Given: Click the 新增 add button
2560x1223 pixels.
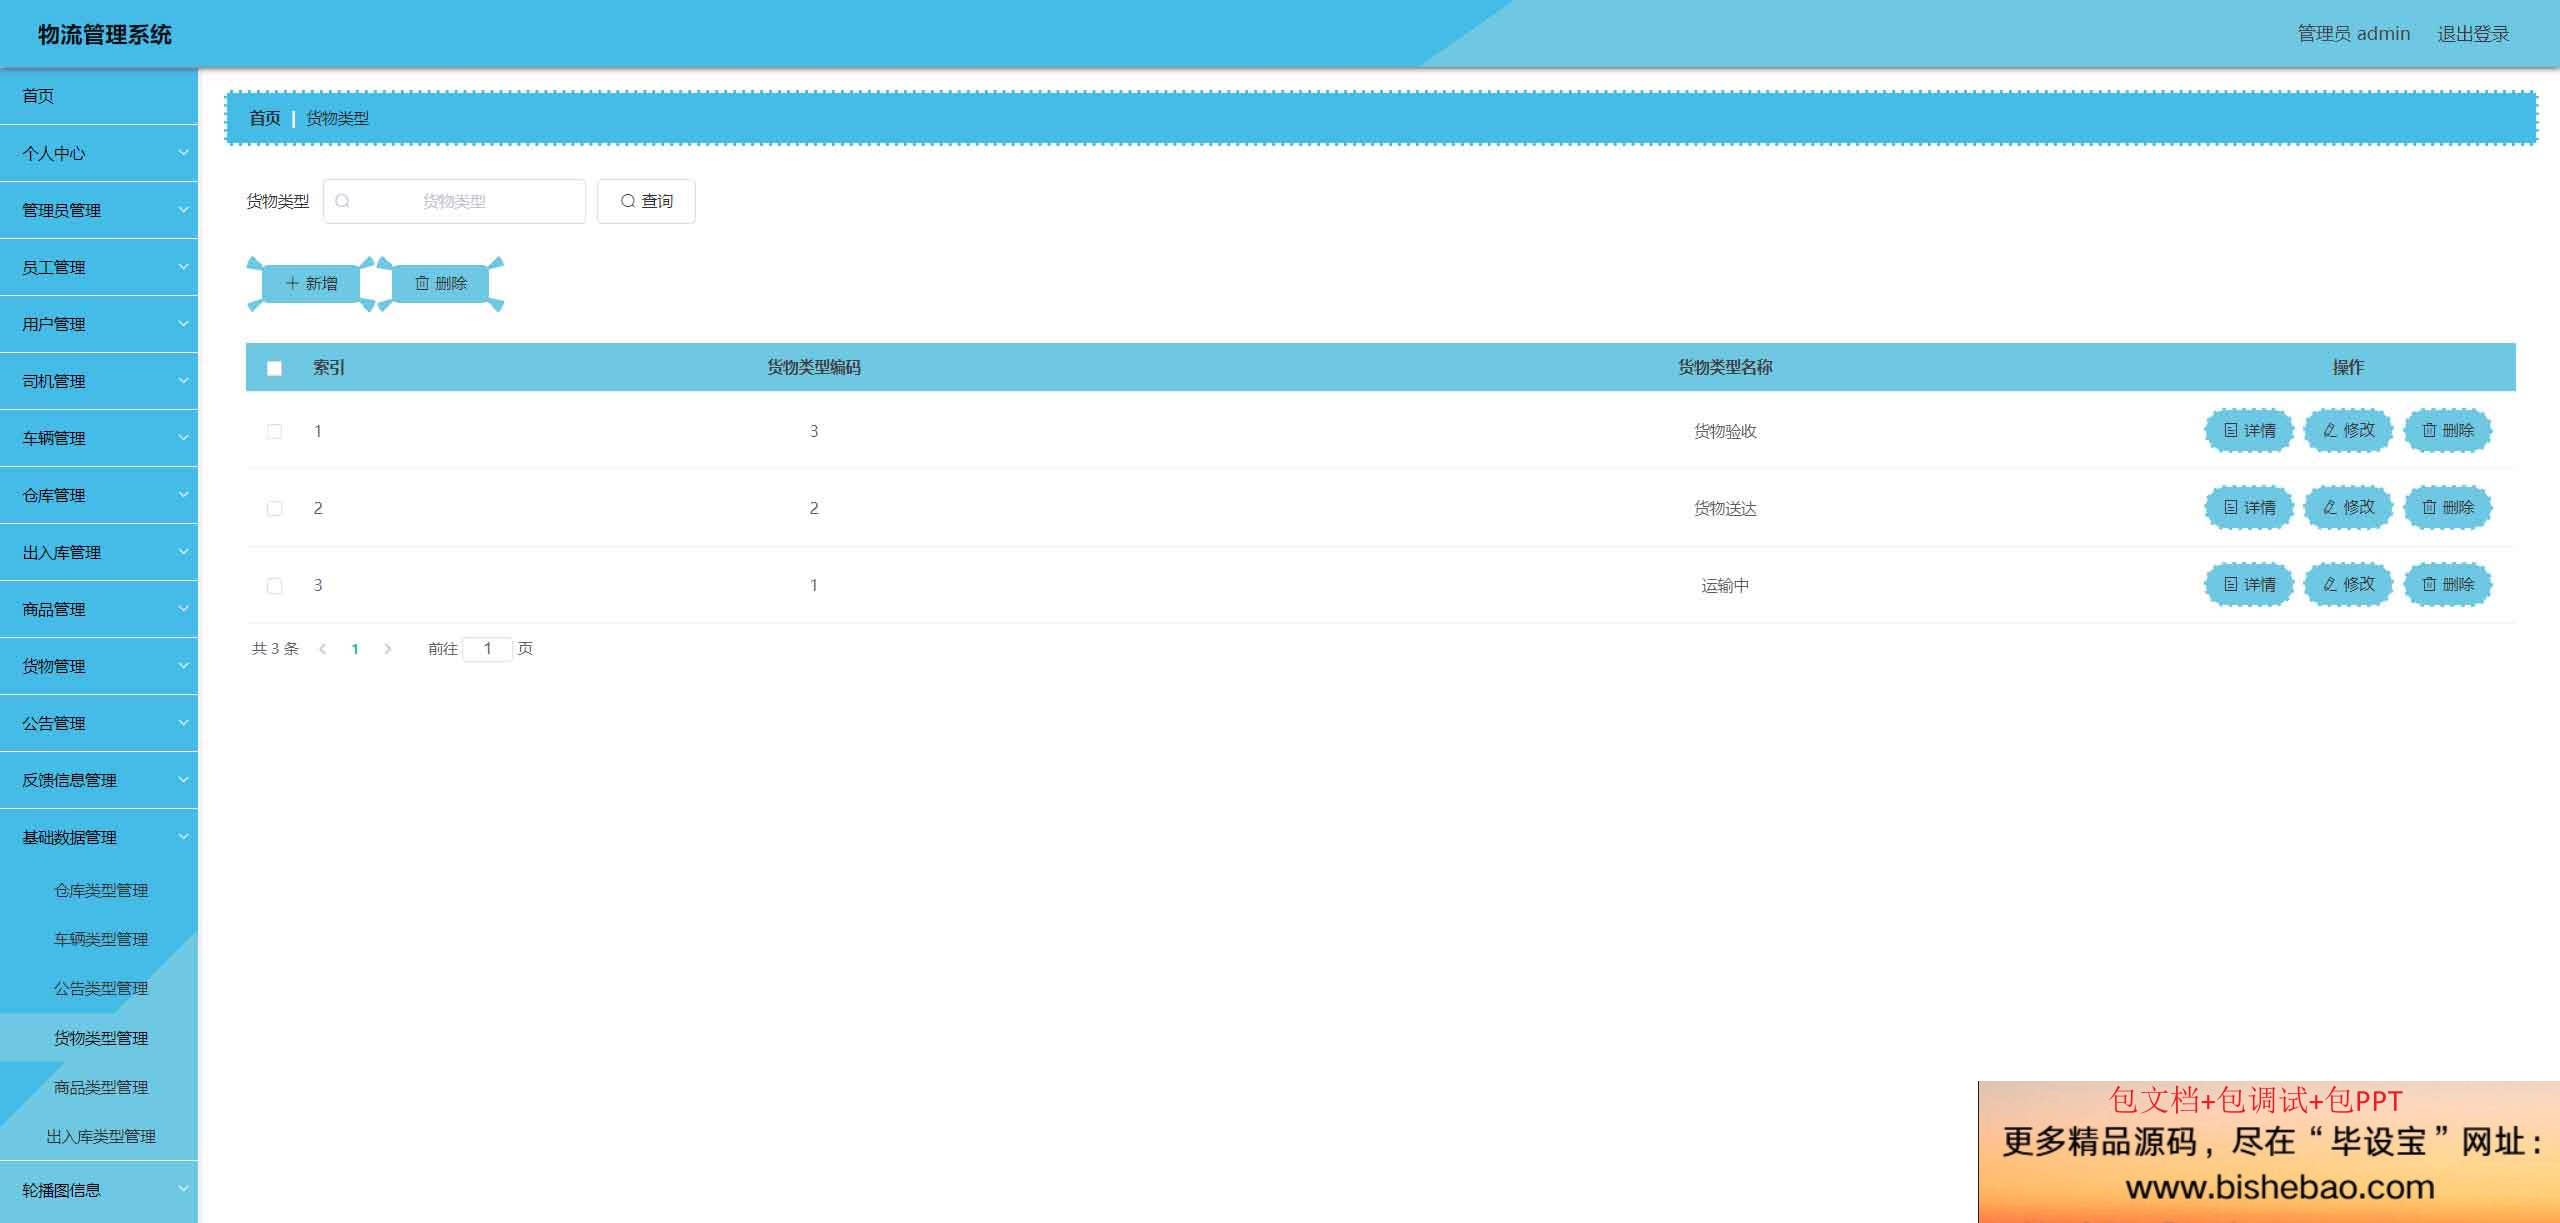Looking at the screenshot, I should tap(311, 284).
